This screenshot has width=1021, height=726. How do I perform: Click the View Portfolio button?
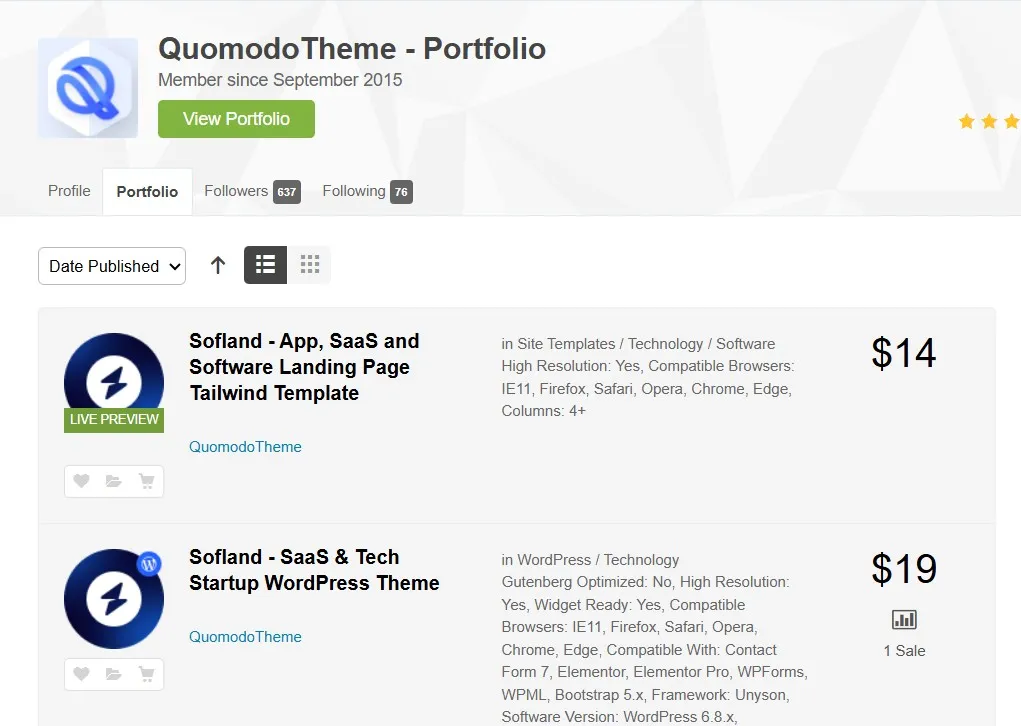(236, 119)
